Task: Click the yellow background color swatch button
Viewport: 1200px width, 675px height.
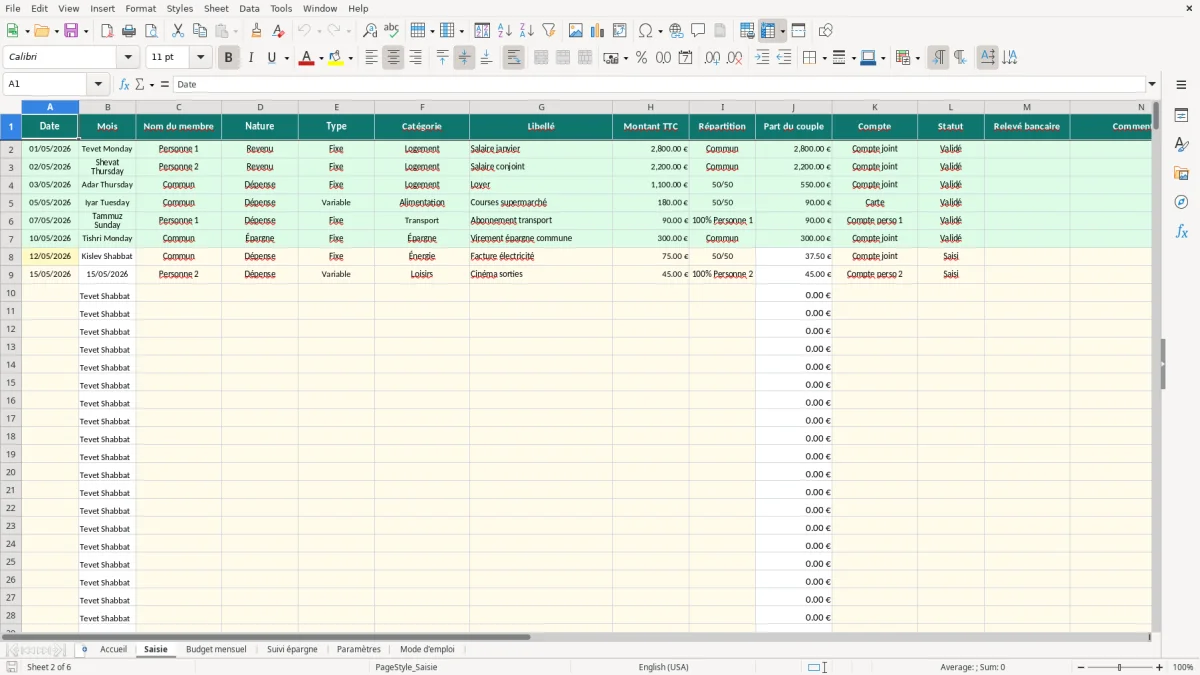Action: click(x=336, y=58)
